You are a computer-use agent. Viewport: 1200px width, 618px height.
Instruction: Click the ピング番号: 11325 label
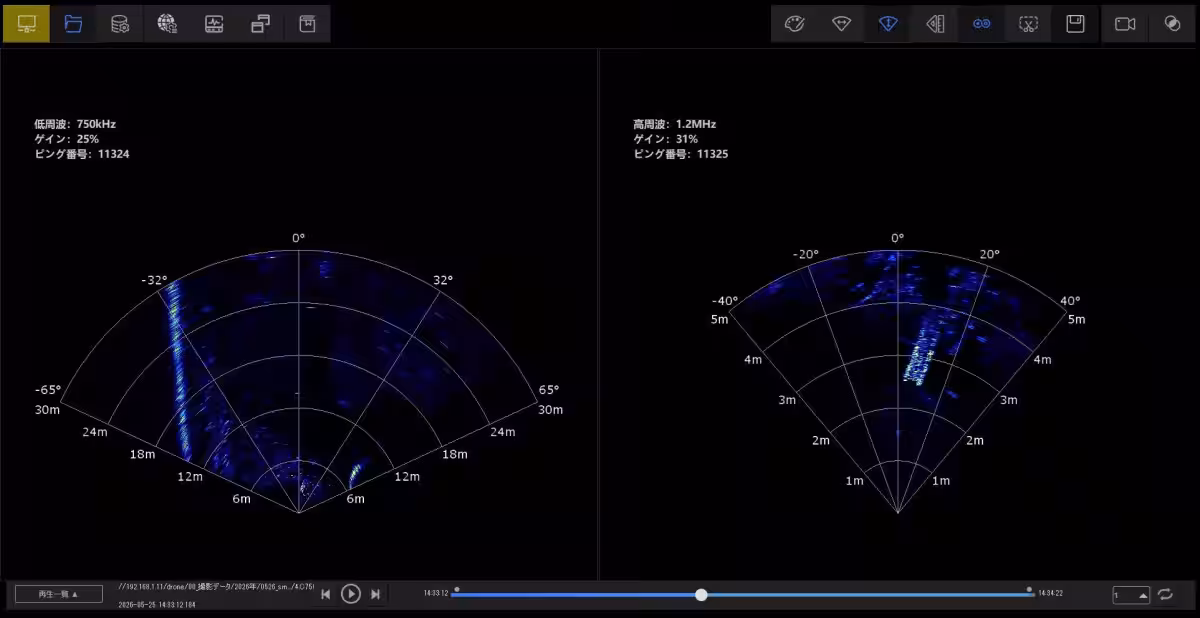coord(681,154)
